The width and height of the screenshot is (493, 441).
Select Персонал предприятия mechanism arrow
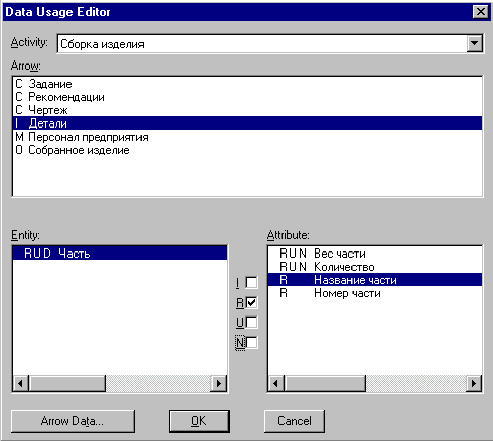pos(247,137)
